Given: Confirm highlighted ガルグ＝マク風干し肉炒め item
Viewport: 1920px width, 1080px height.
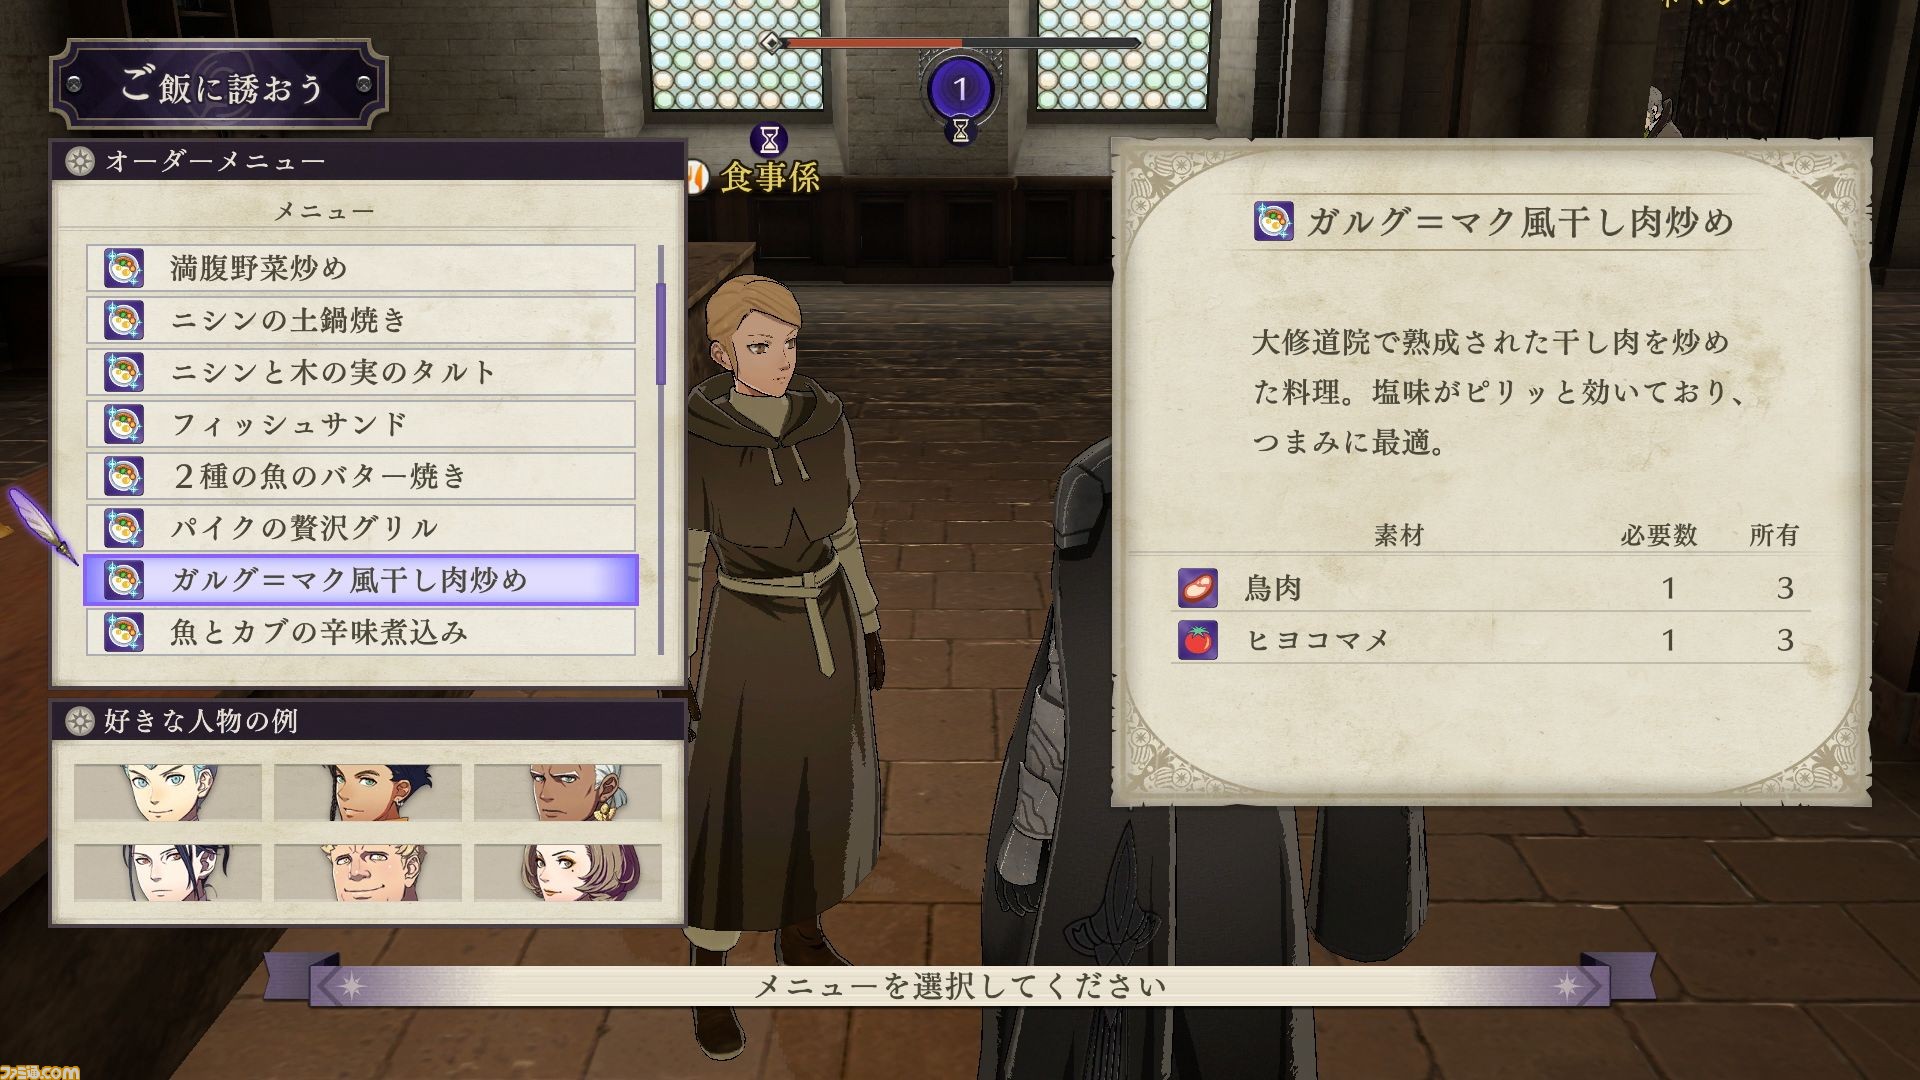Looking at the screenshot, I should (x=361, y=580).
